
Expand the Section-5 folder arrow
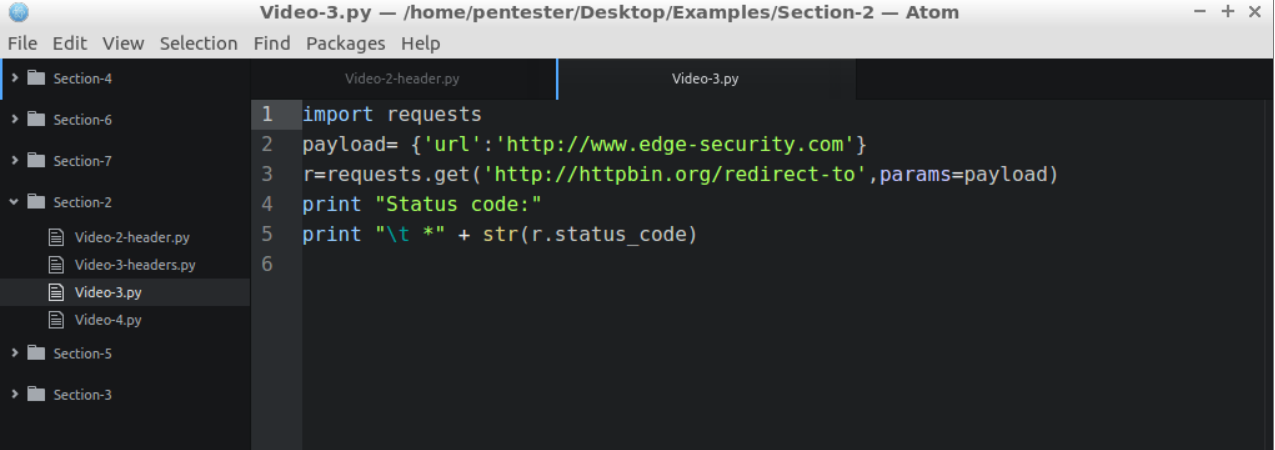pos(14,353)
